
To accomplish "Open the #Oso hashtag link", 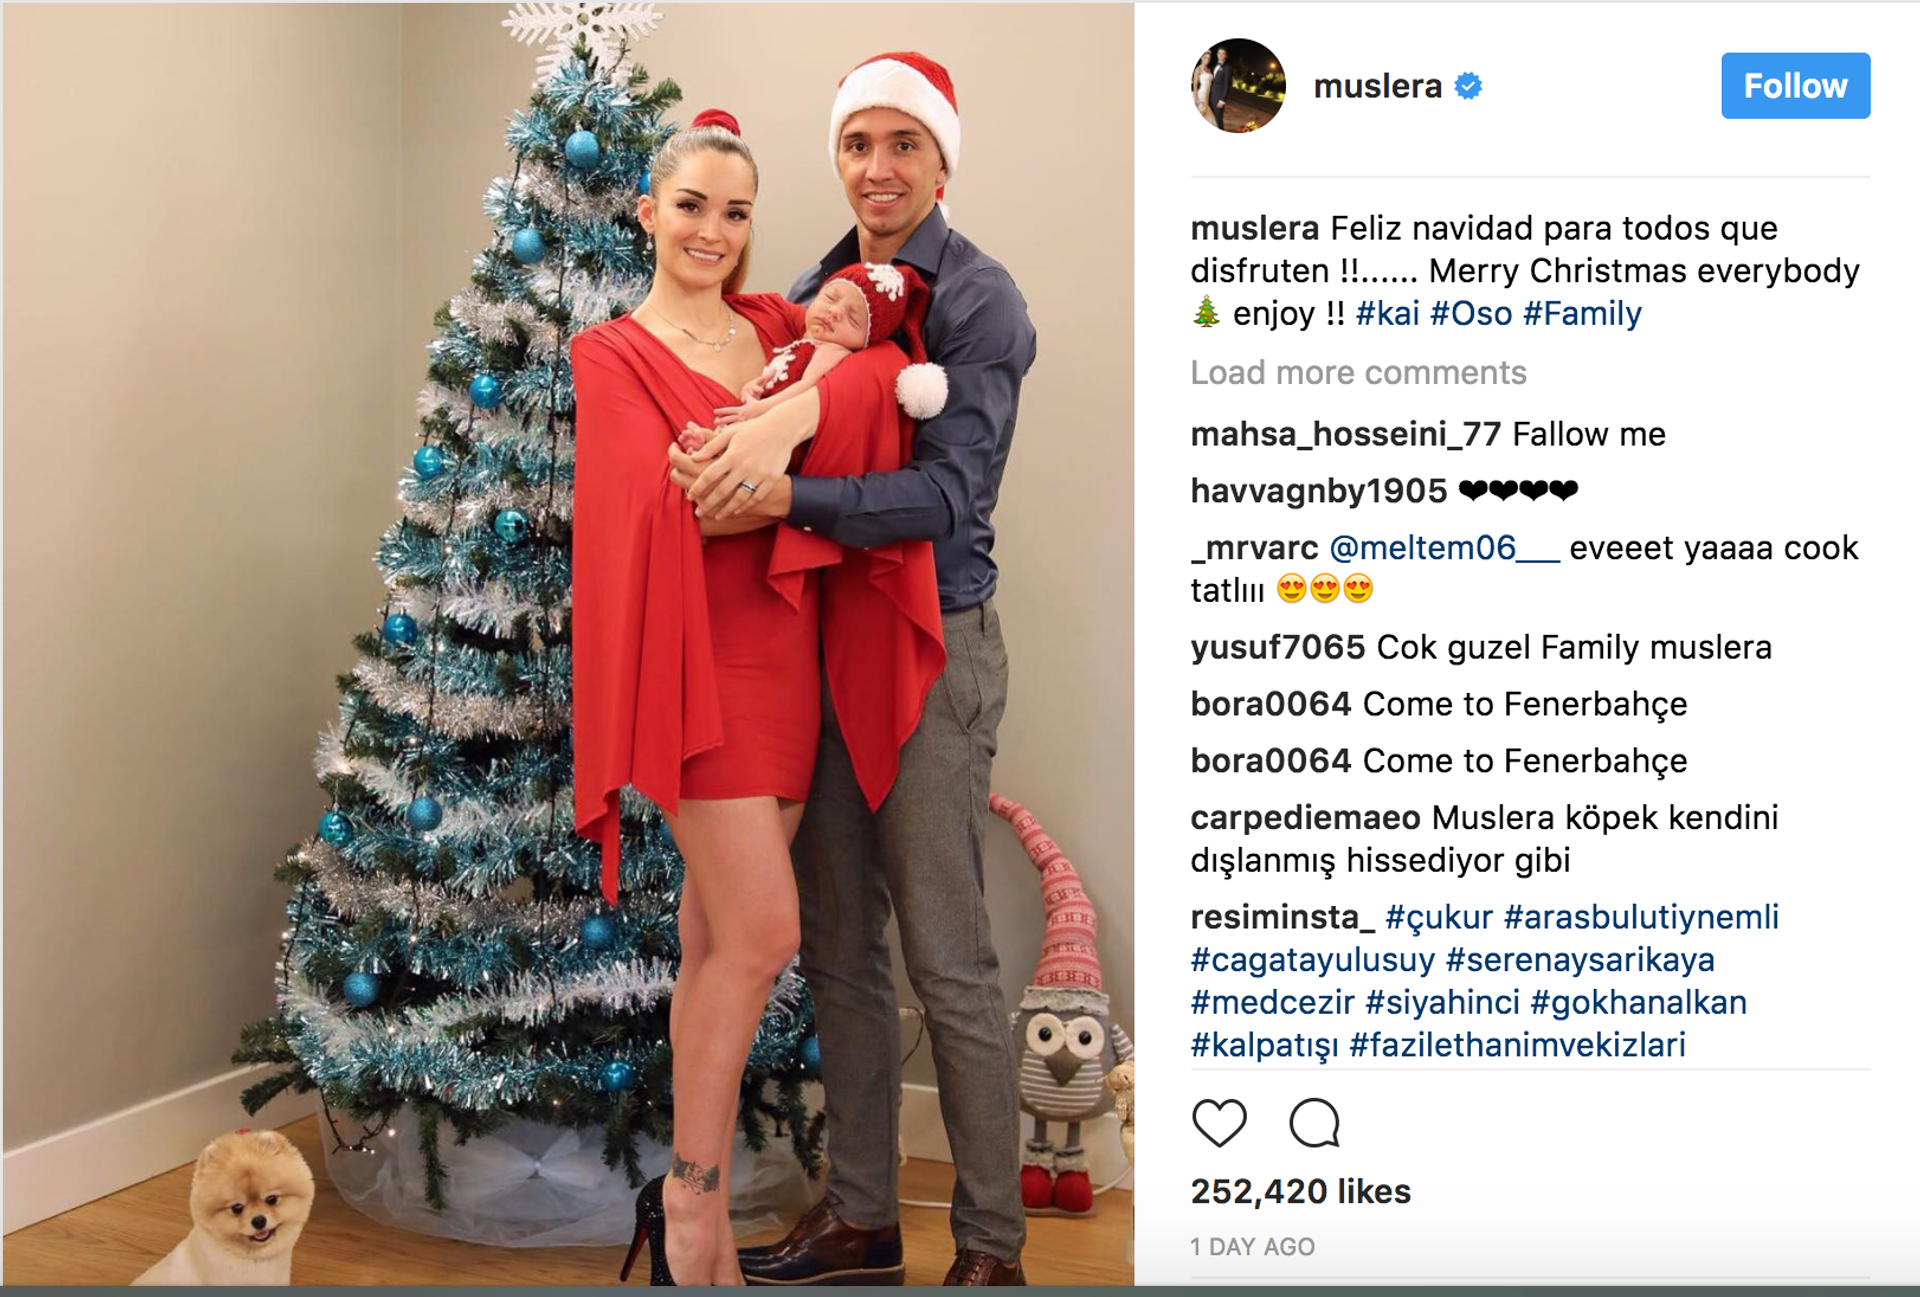I will click(x=1471, y=314).
